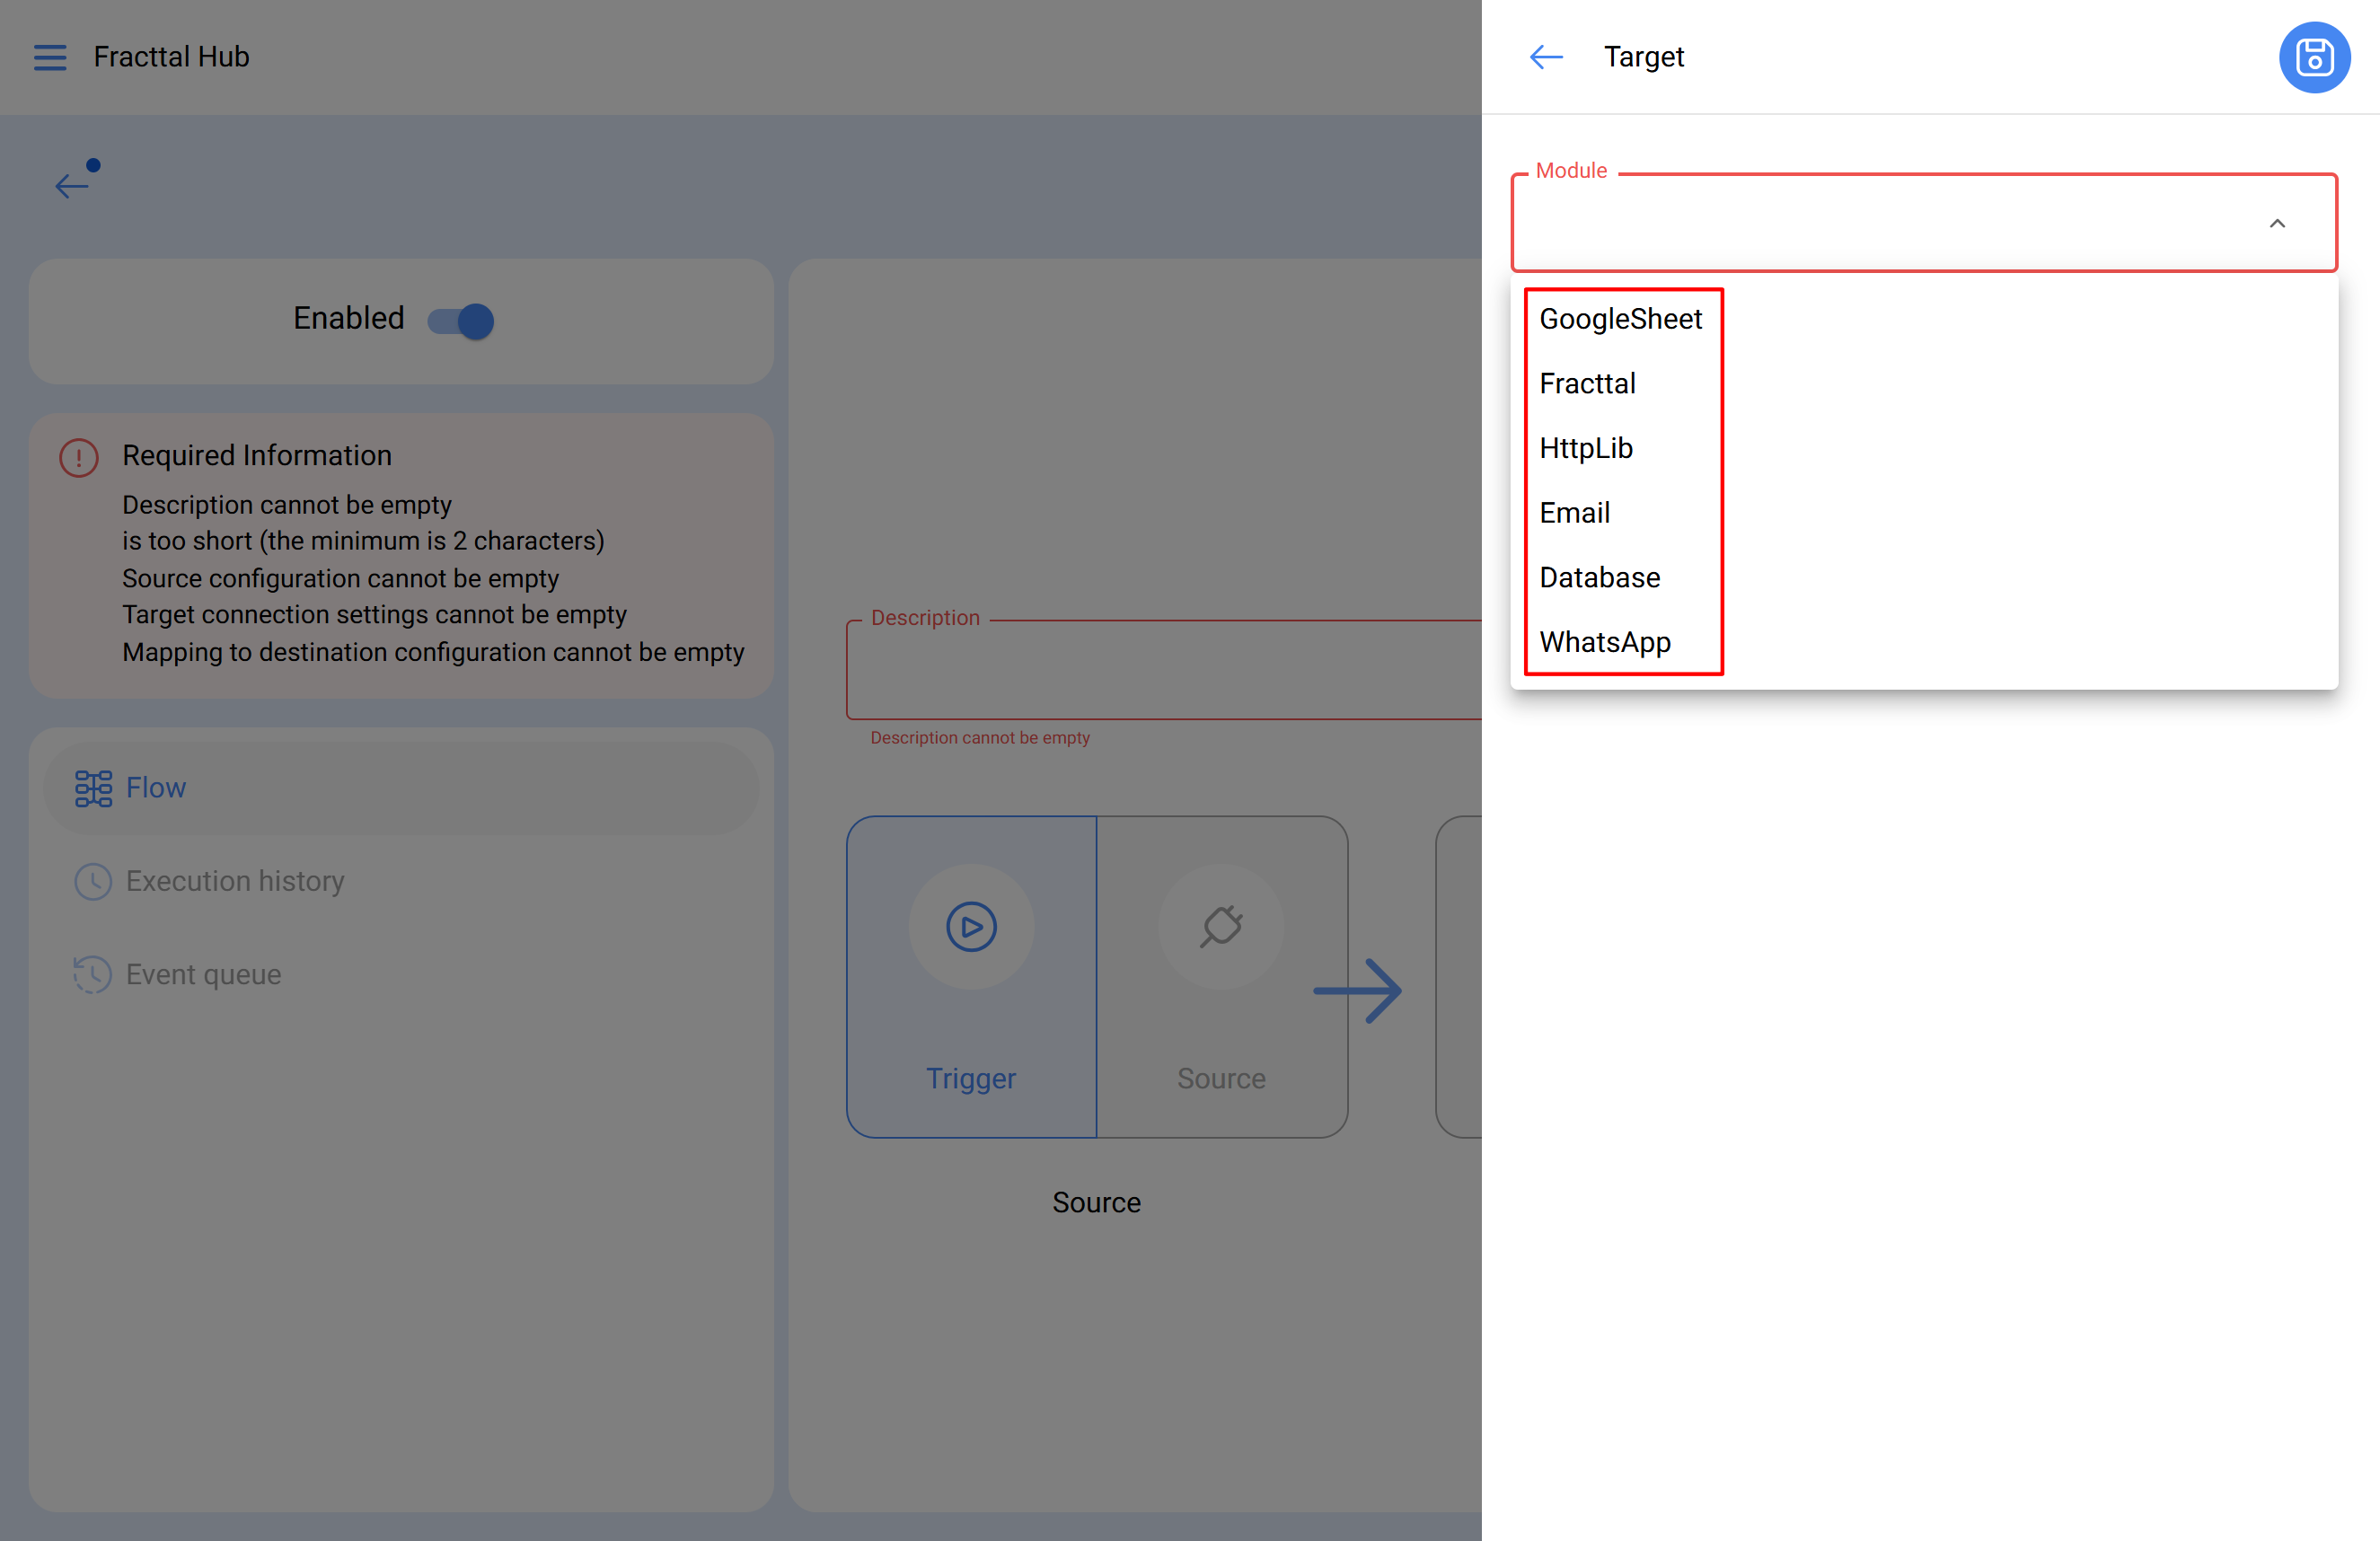Click the Execution history clock icon
Viewport: 2380px width, 1541px height.
tap(93, 881)
